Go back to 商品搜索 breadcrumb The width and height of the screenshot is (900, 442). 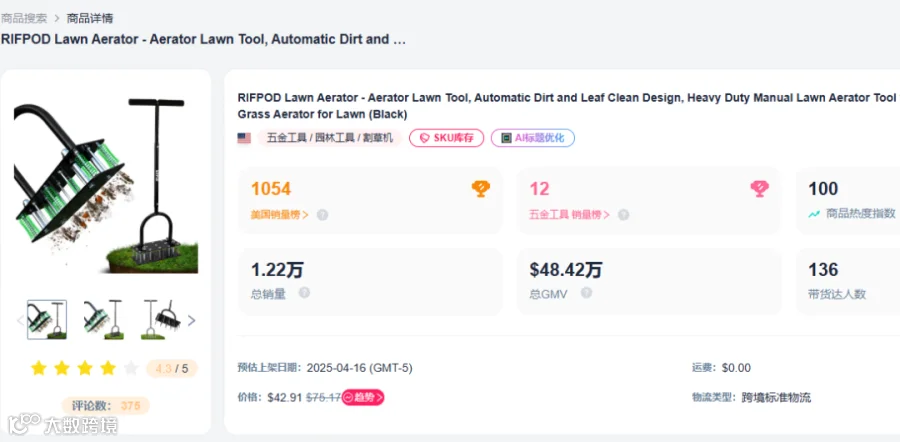[24, 18]
